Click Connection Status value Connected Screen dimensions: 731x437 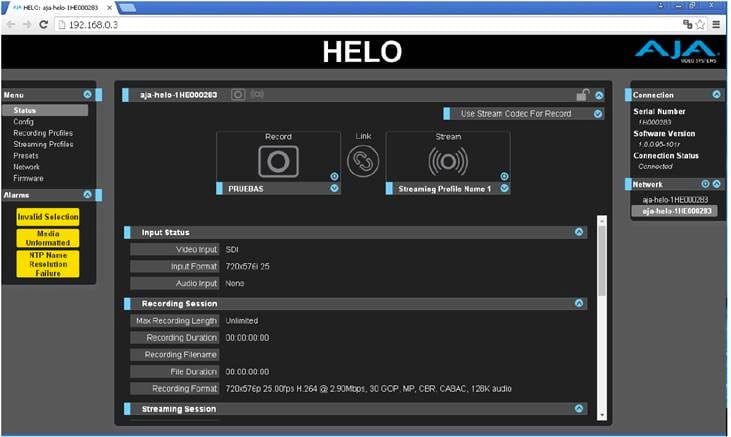click(655, 166)
